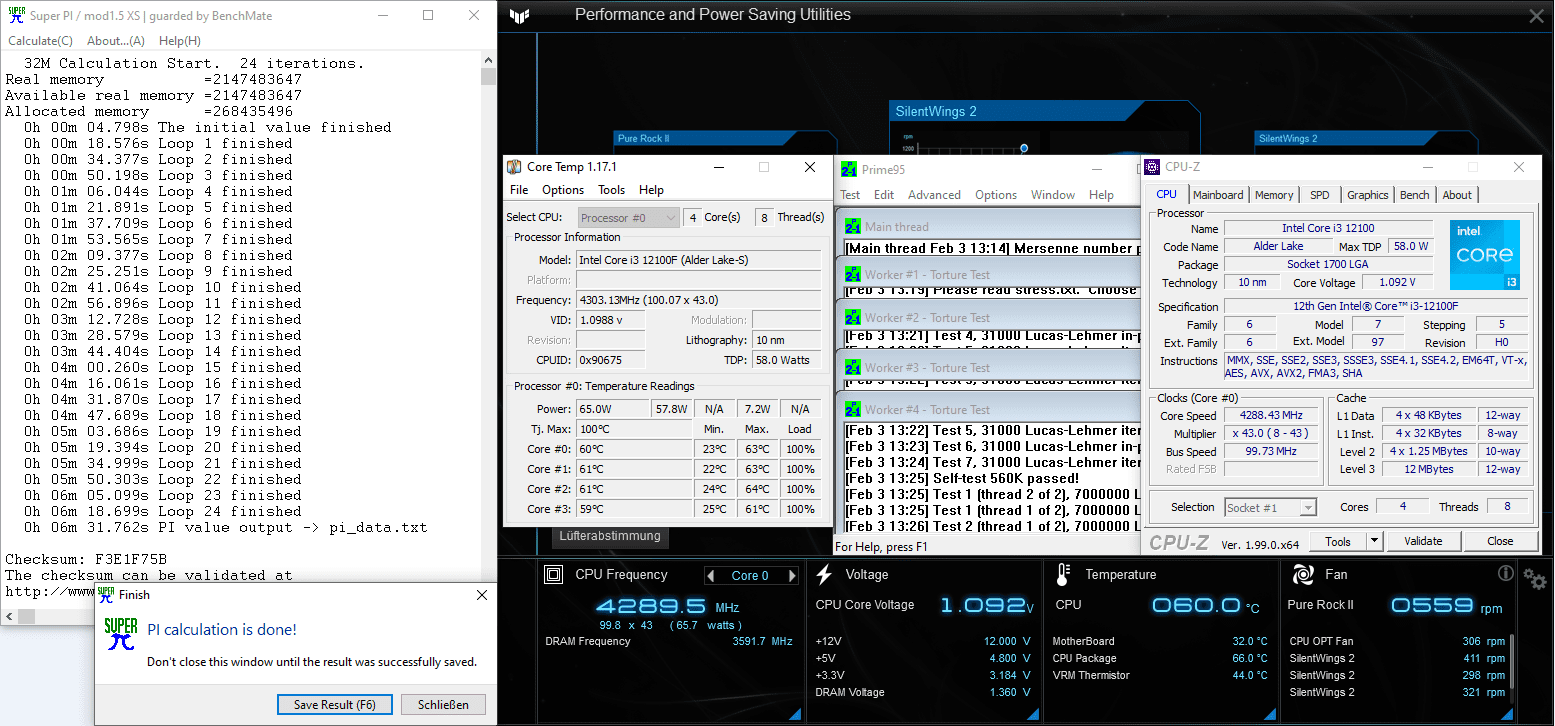Switch to the Mainboard tab in CPU-Z
Viewport: 1555px width, 726px height.
[1218, 195]
